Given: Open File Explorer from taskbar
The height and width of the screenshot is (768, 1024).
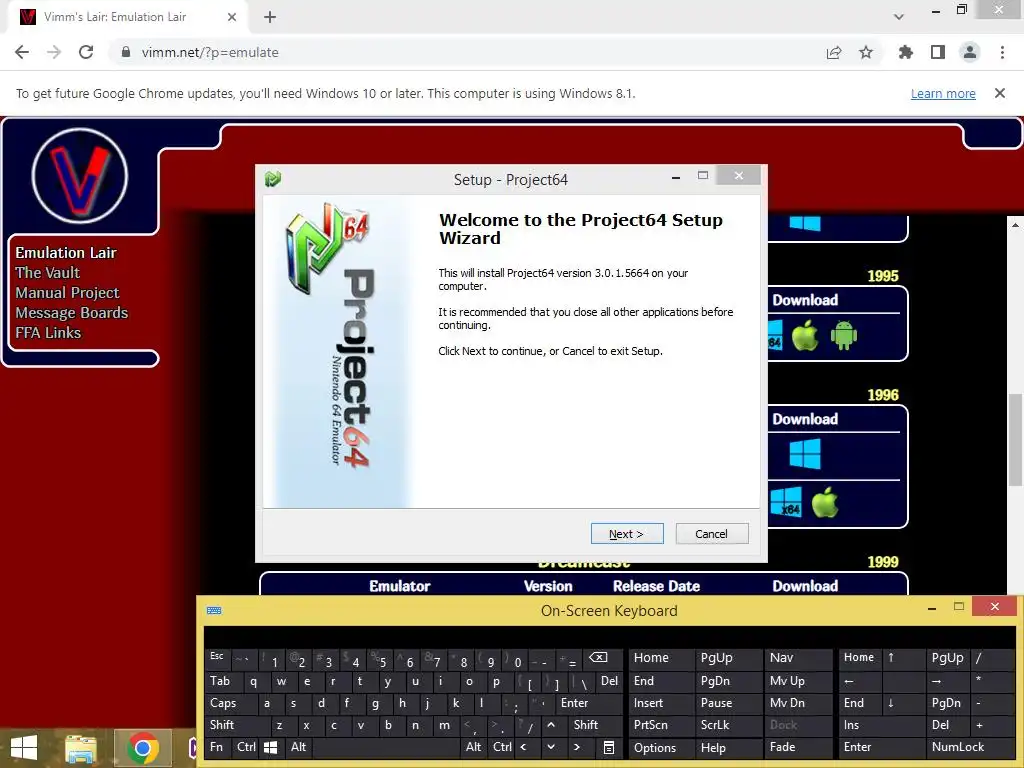Looking at the screenshot, I should coord(81,748).
